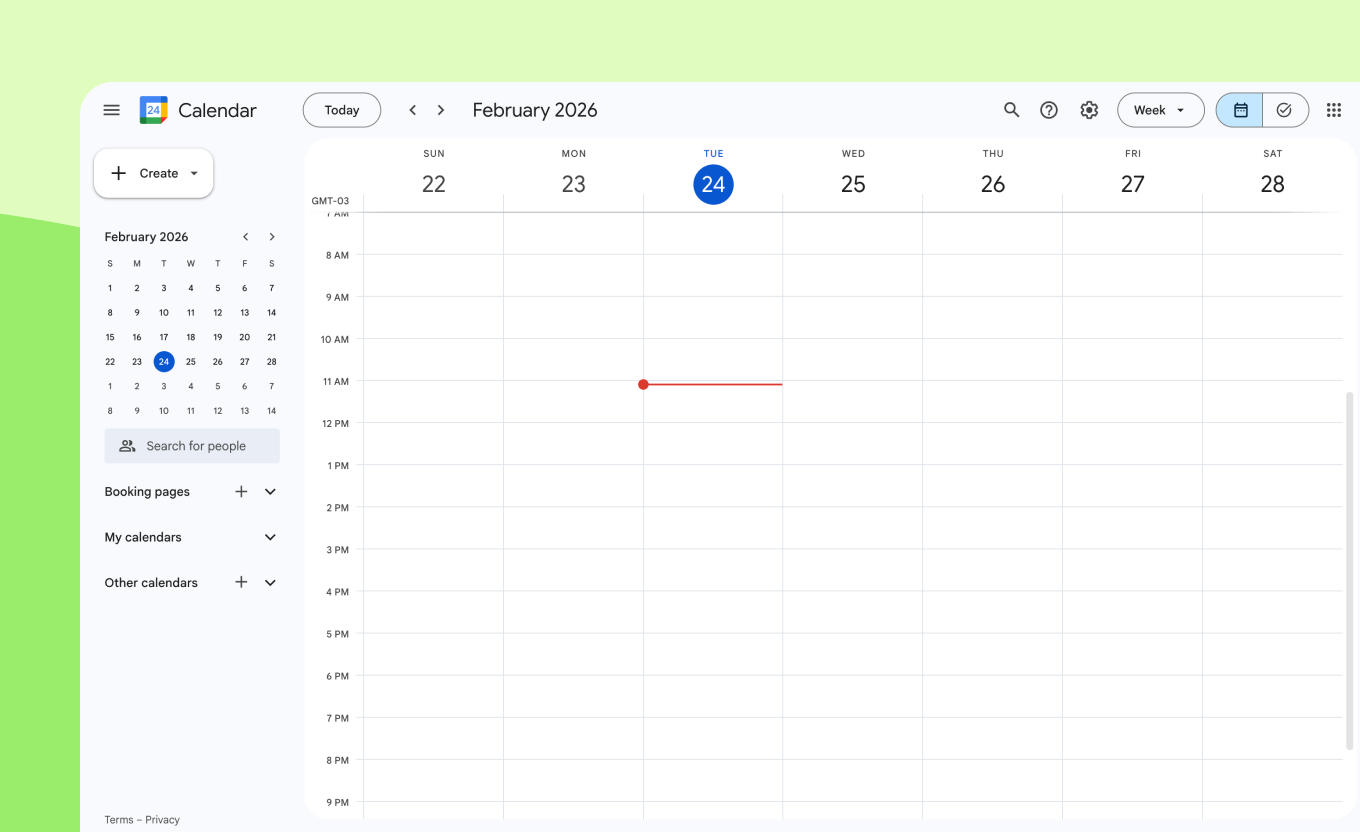Switch to Calendar view toggle

[x=1240, y=110]
